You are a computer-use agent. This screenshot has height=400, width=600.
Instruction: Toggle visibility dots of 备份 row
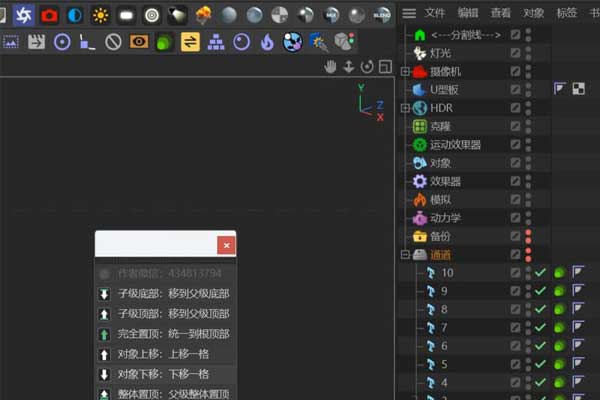[x=528, y=237]
